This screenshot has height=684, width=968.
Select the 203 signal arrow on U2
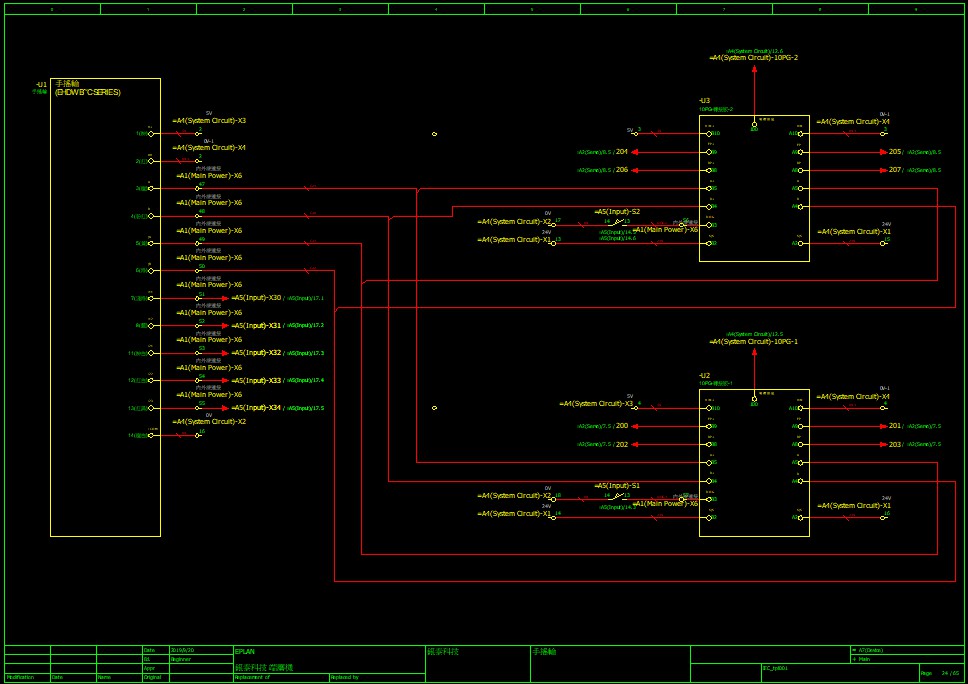pyautogui.click(x=880, y=444)
